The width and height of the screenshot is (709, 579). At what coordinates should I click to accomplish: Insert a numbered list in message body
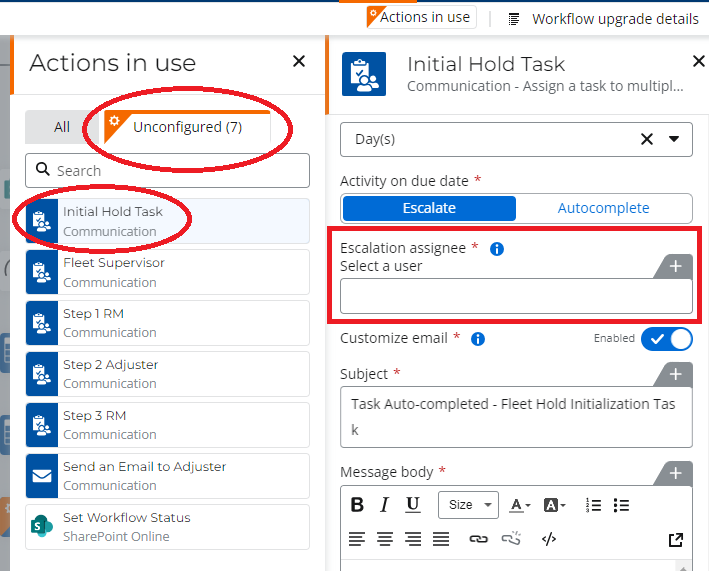[593, 505]
